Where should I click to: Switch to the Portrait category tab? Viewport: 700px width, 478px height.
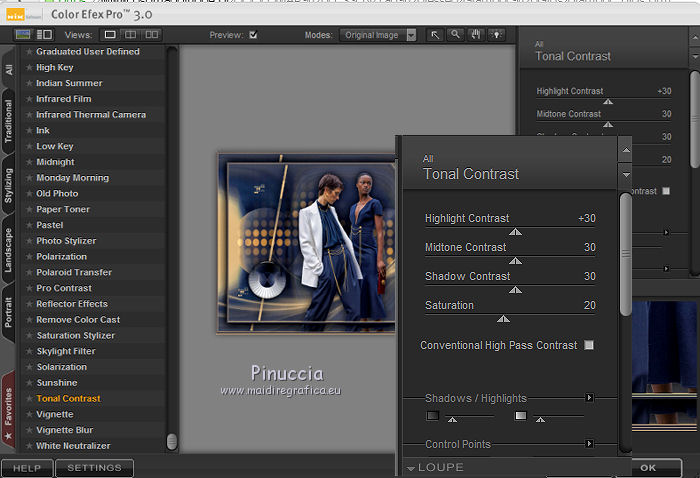pos(8,312)
